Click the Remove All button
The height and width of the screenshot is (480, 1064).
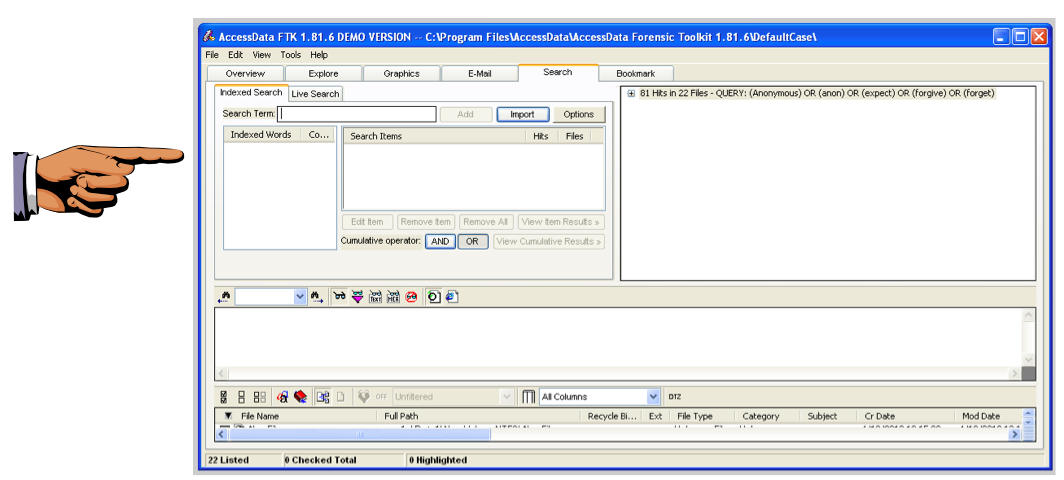486,222
